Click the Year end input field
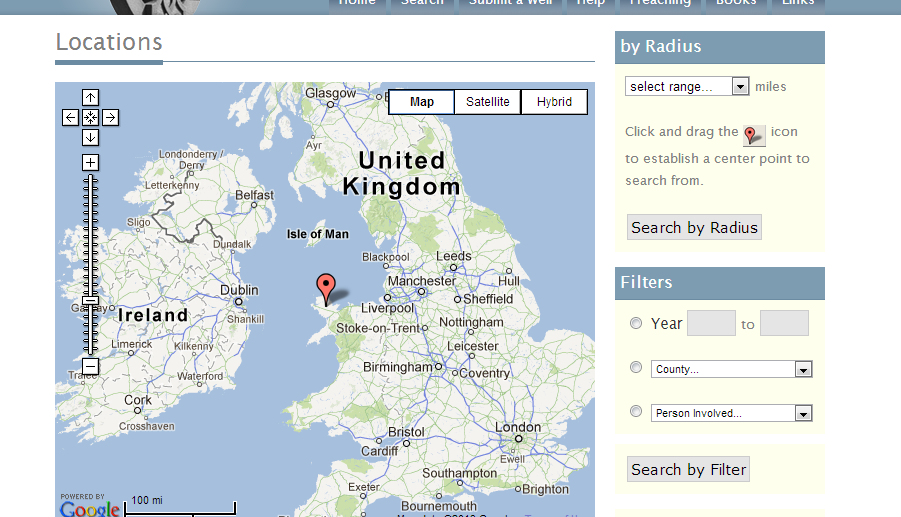 coord(784,323)
